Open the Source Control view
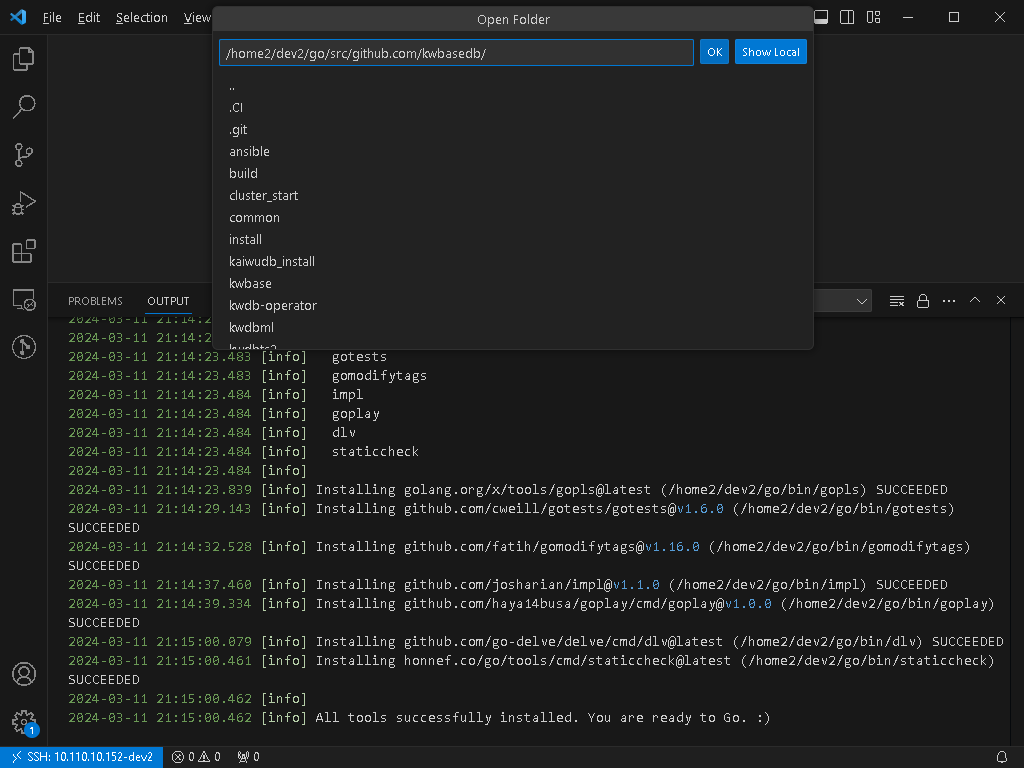 [24, 155]
